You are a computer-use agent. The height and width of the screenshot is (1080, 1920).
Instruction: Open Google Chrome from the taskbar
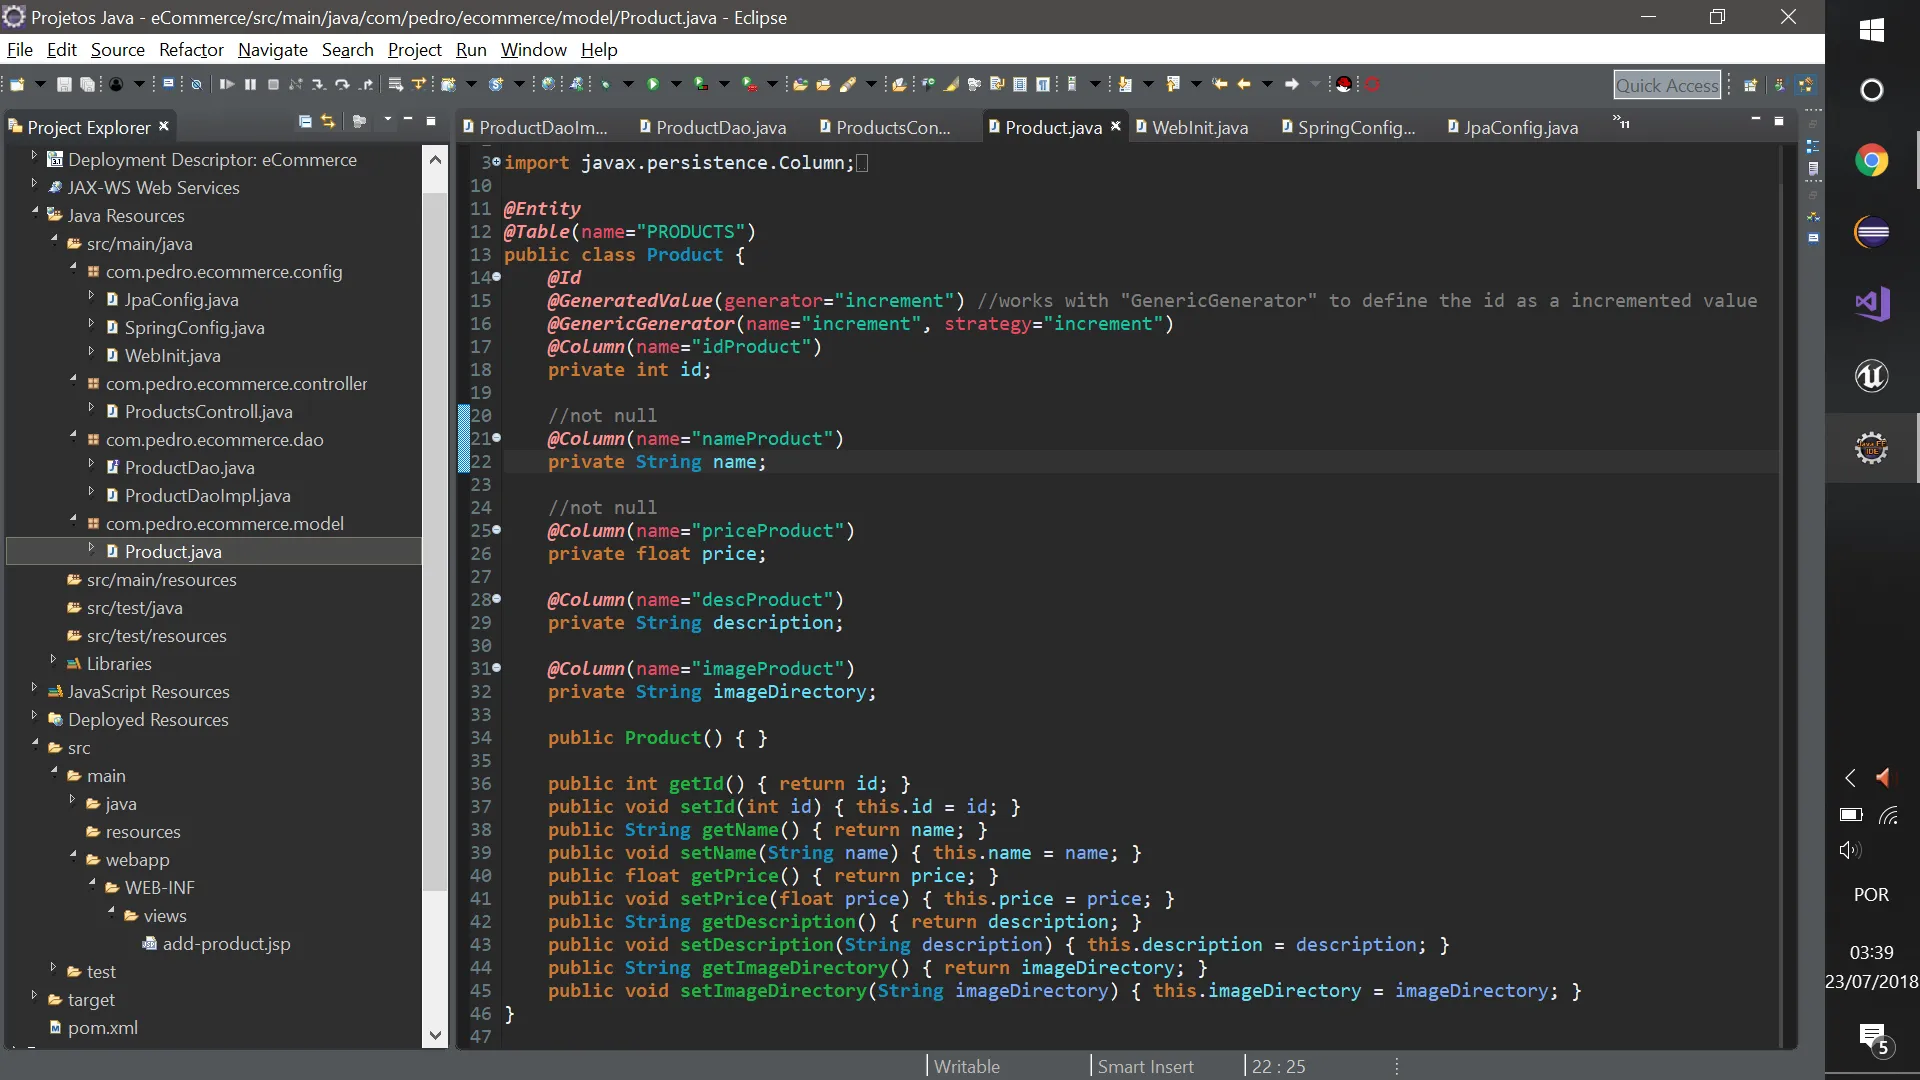1871,161
